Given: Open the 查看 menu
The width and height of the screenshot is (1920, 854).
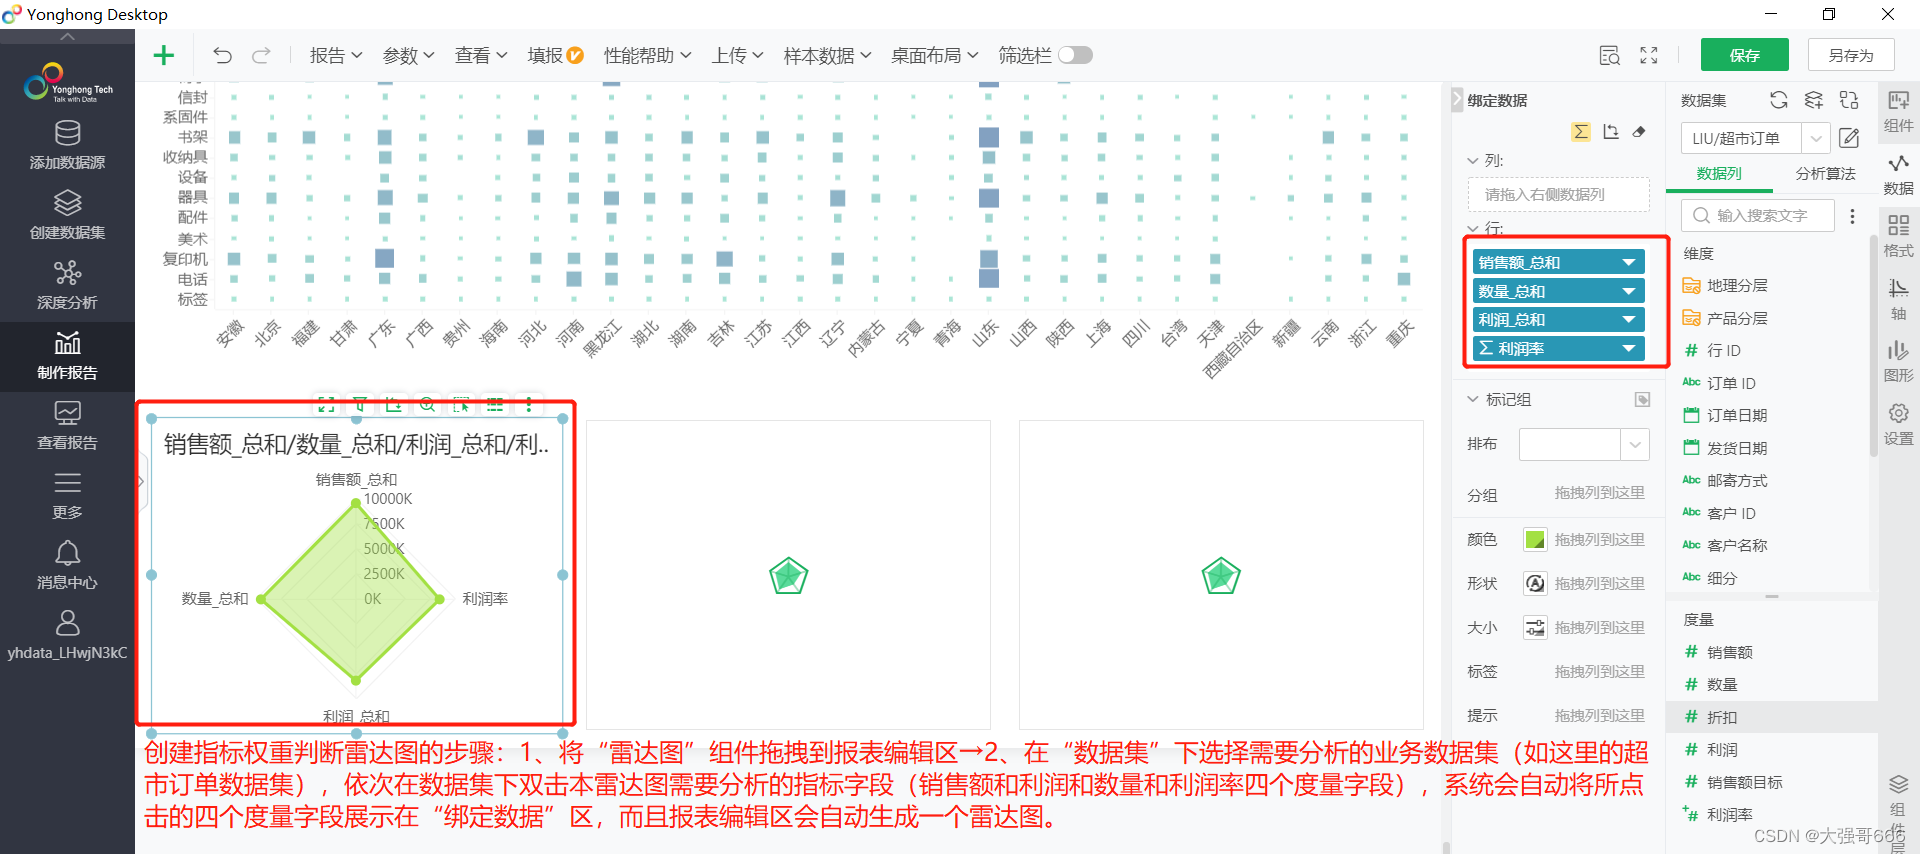Looking at the screenshot, I should pos(480,56).
